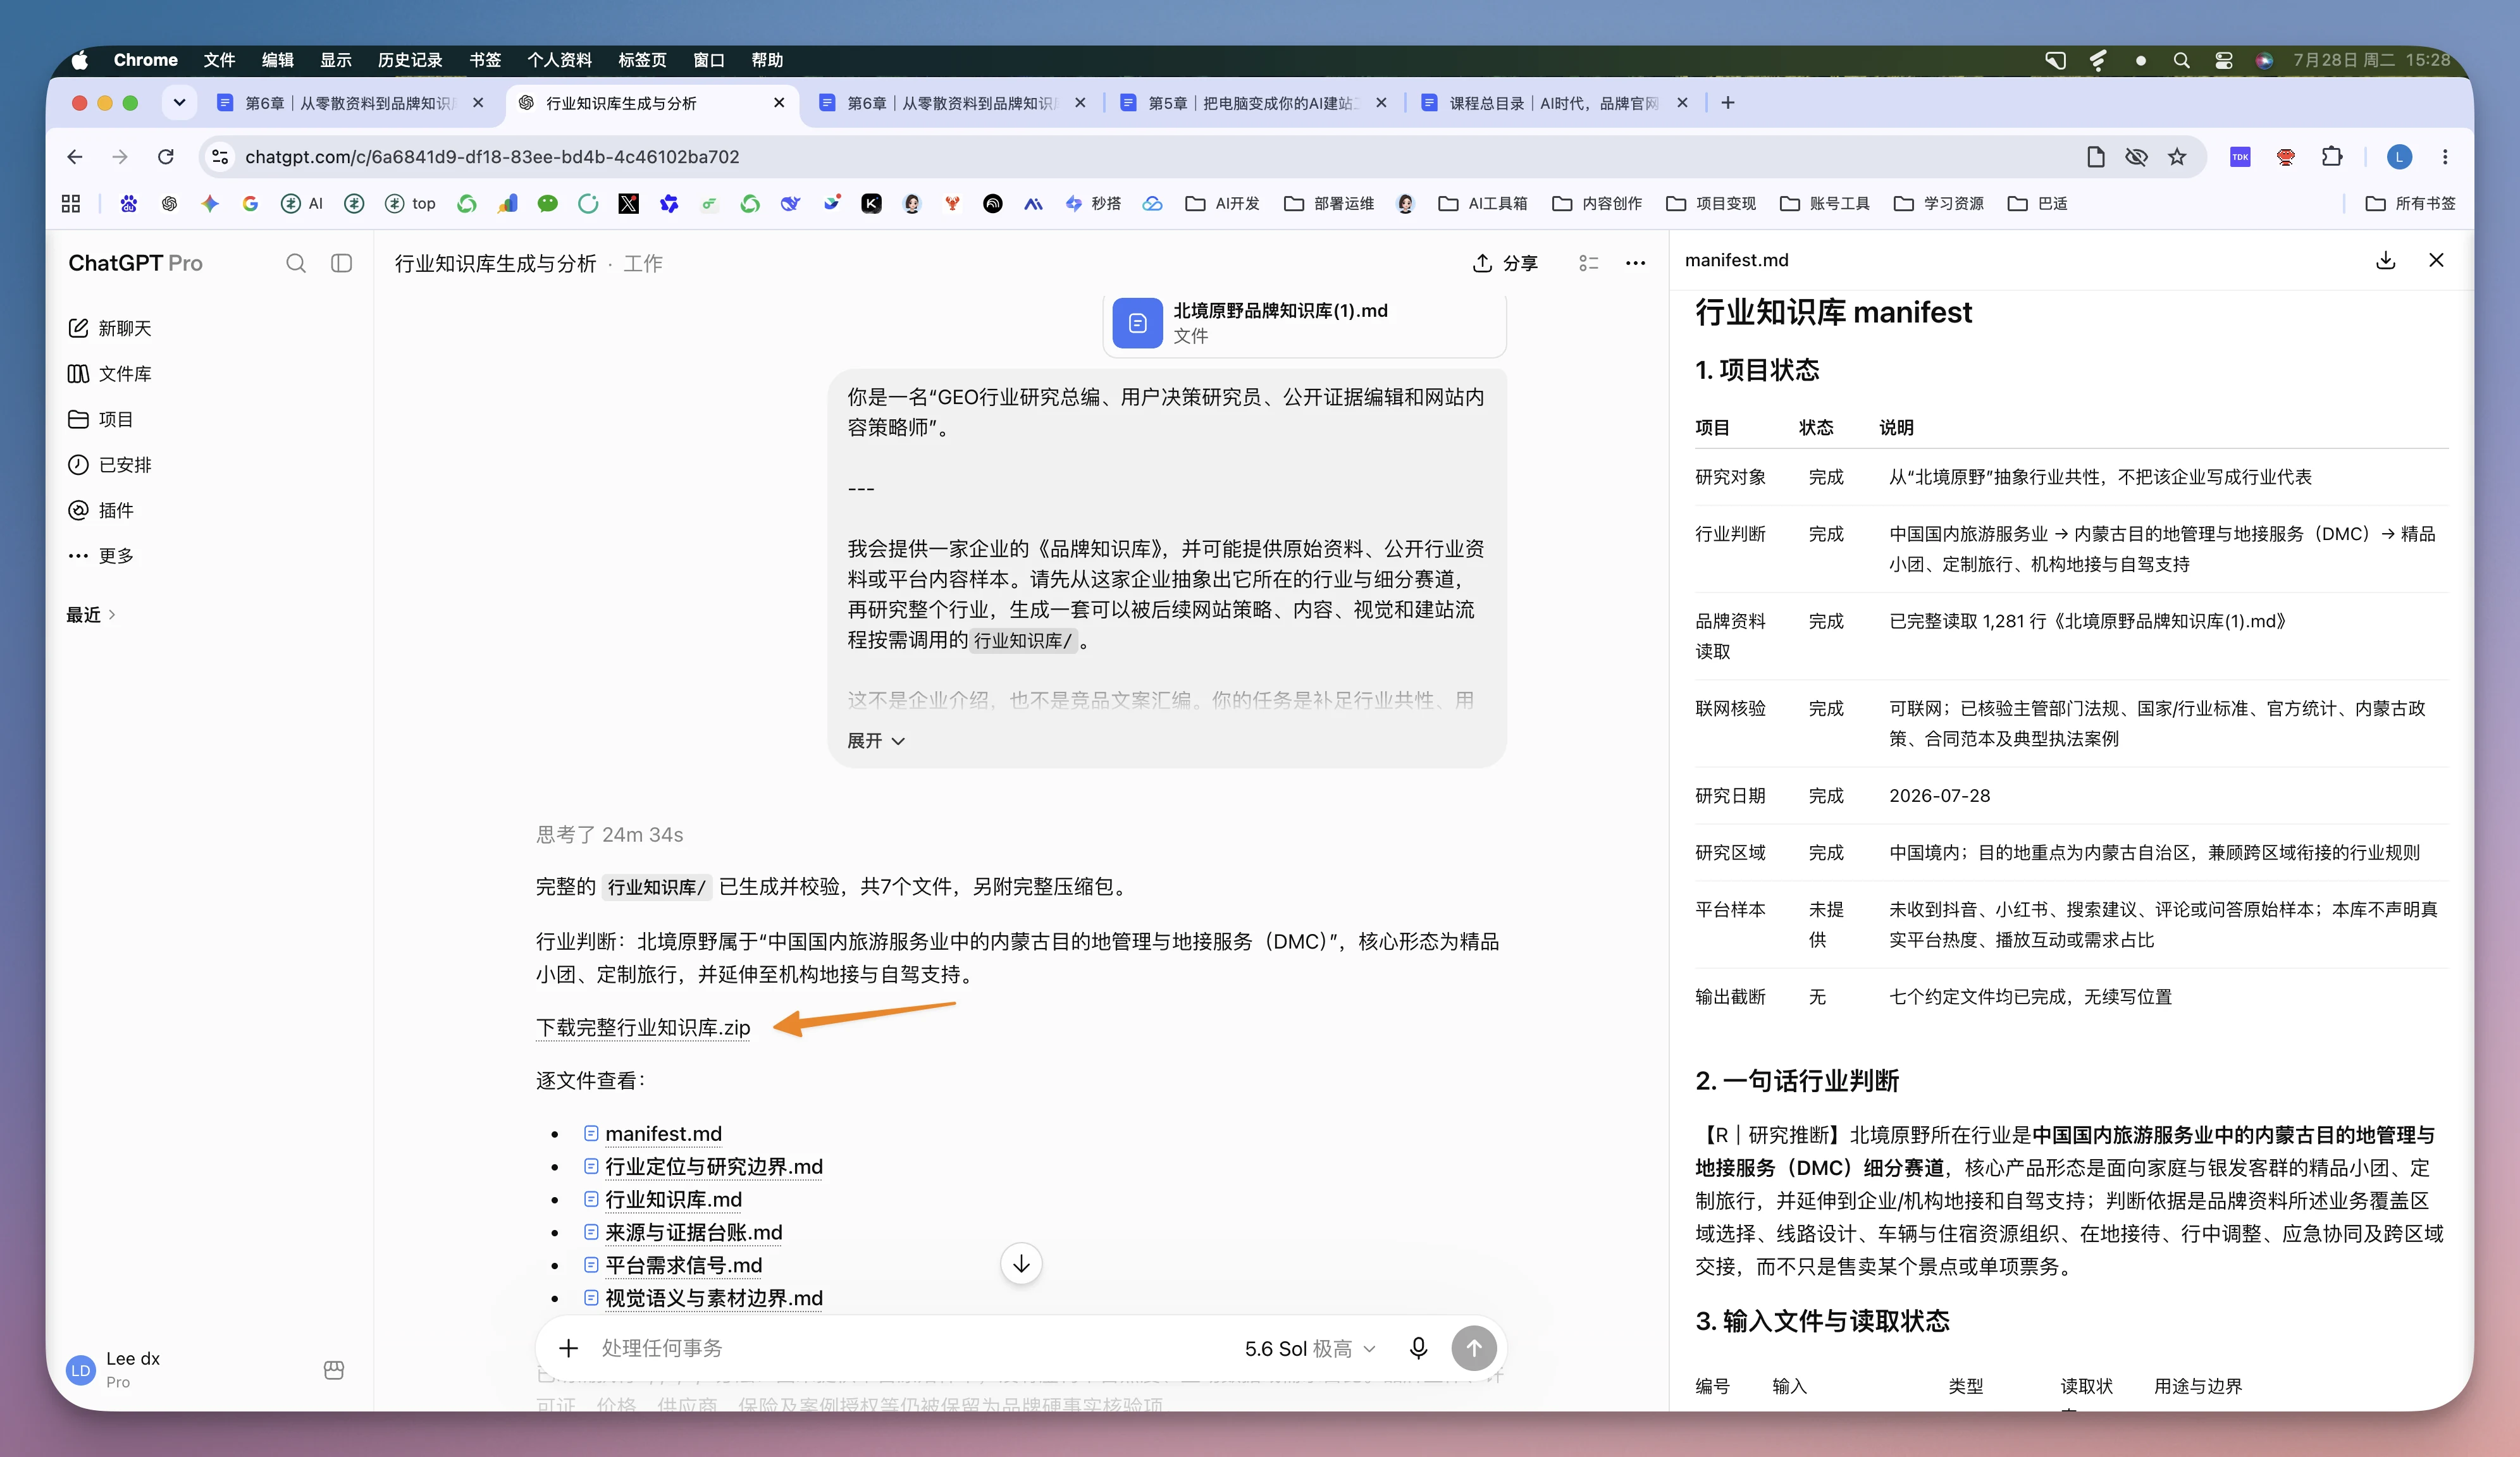Click the gift-box icon beside Lee dx
This screenshot has height=1457, width=2520.
[334, 1370]
